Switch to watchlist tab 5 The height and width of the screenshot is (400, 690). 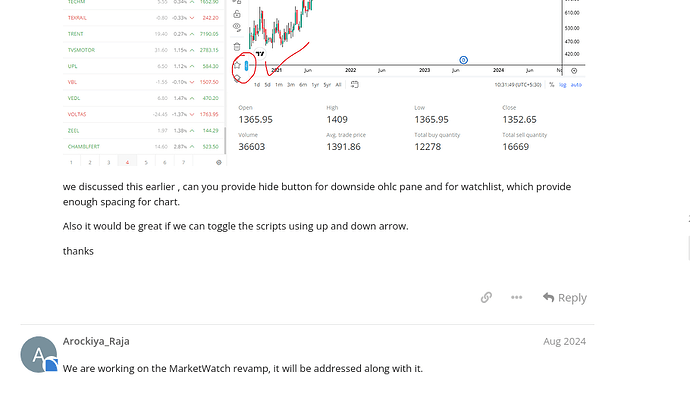[146, 161]
